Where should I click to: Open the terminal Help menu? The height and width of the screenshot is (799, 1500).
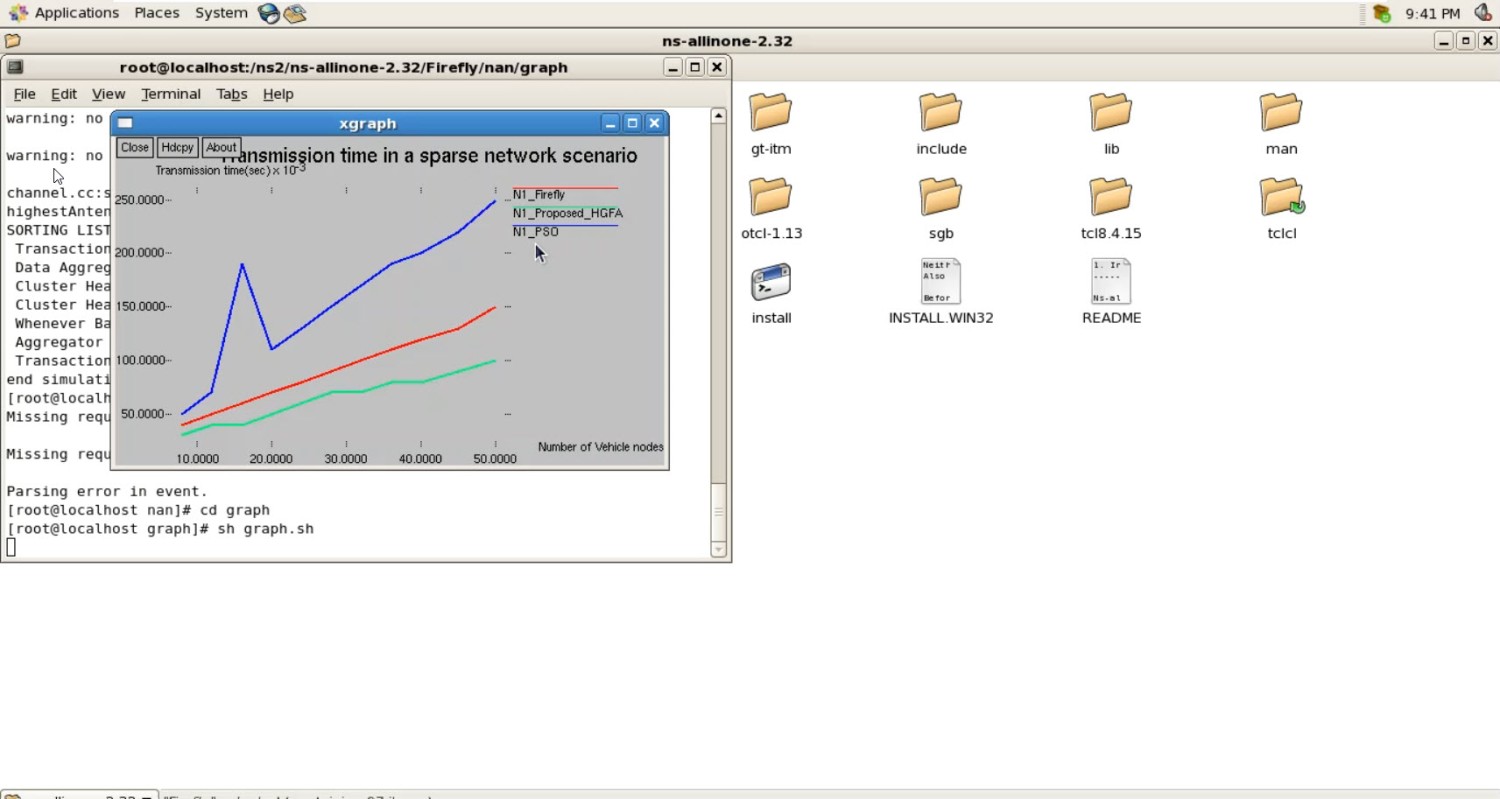pyautogui.click(x=278, y=94)
